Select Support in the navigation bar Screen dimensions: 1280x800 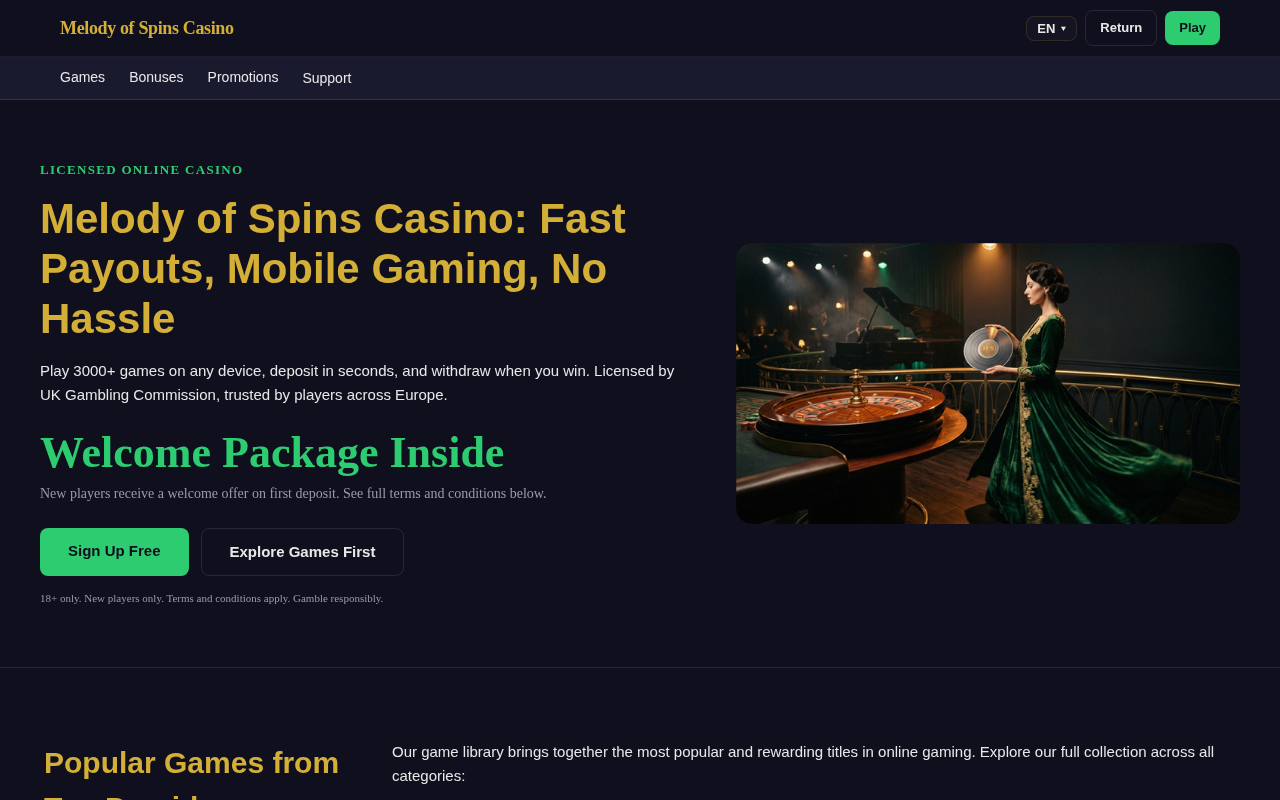[x=327, y=78]
